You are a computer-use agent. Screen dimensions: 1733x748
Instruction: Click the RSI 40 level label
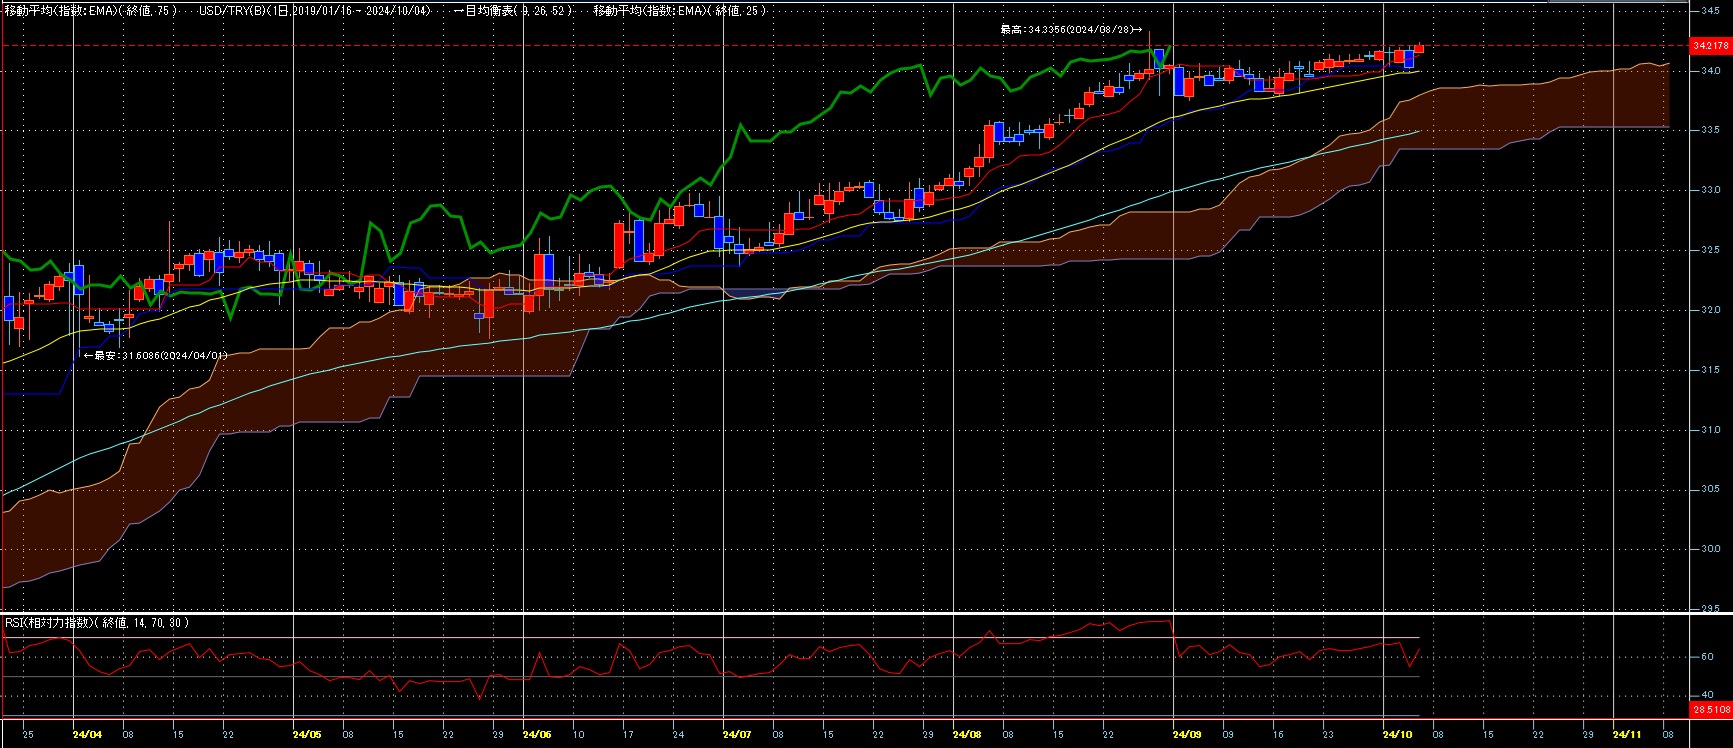pos(1708,695)
